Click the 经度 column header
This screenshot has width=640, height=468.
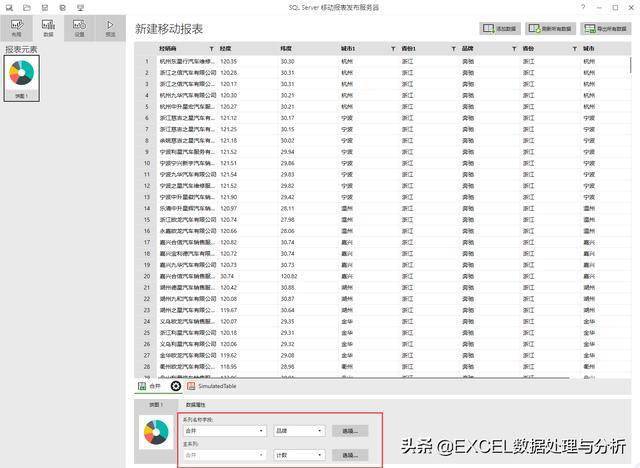(x=225, y=49)
